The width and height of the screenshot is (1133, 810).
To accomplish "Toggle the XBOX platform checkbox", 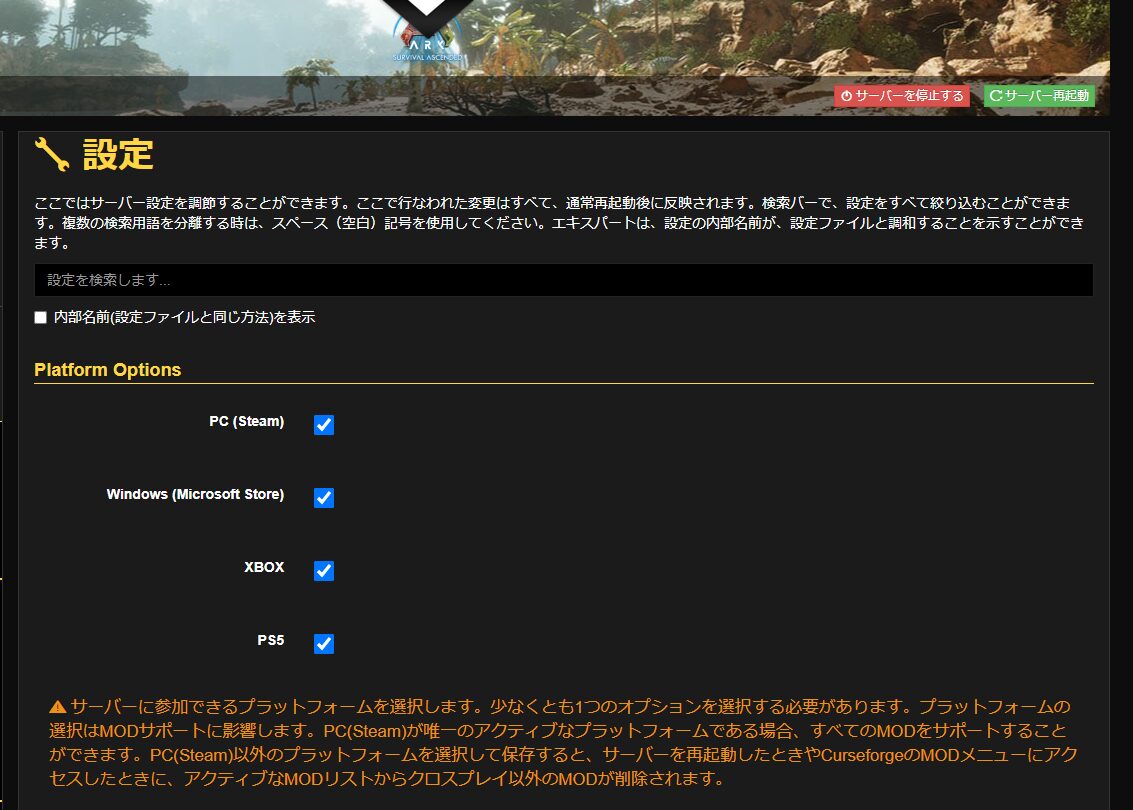I will 323,570.
